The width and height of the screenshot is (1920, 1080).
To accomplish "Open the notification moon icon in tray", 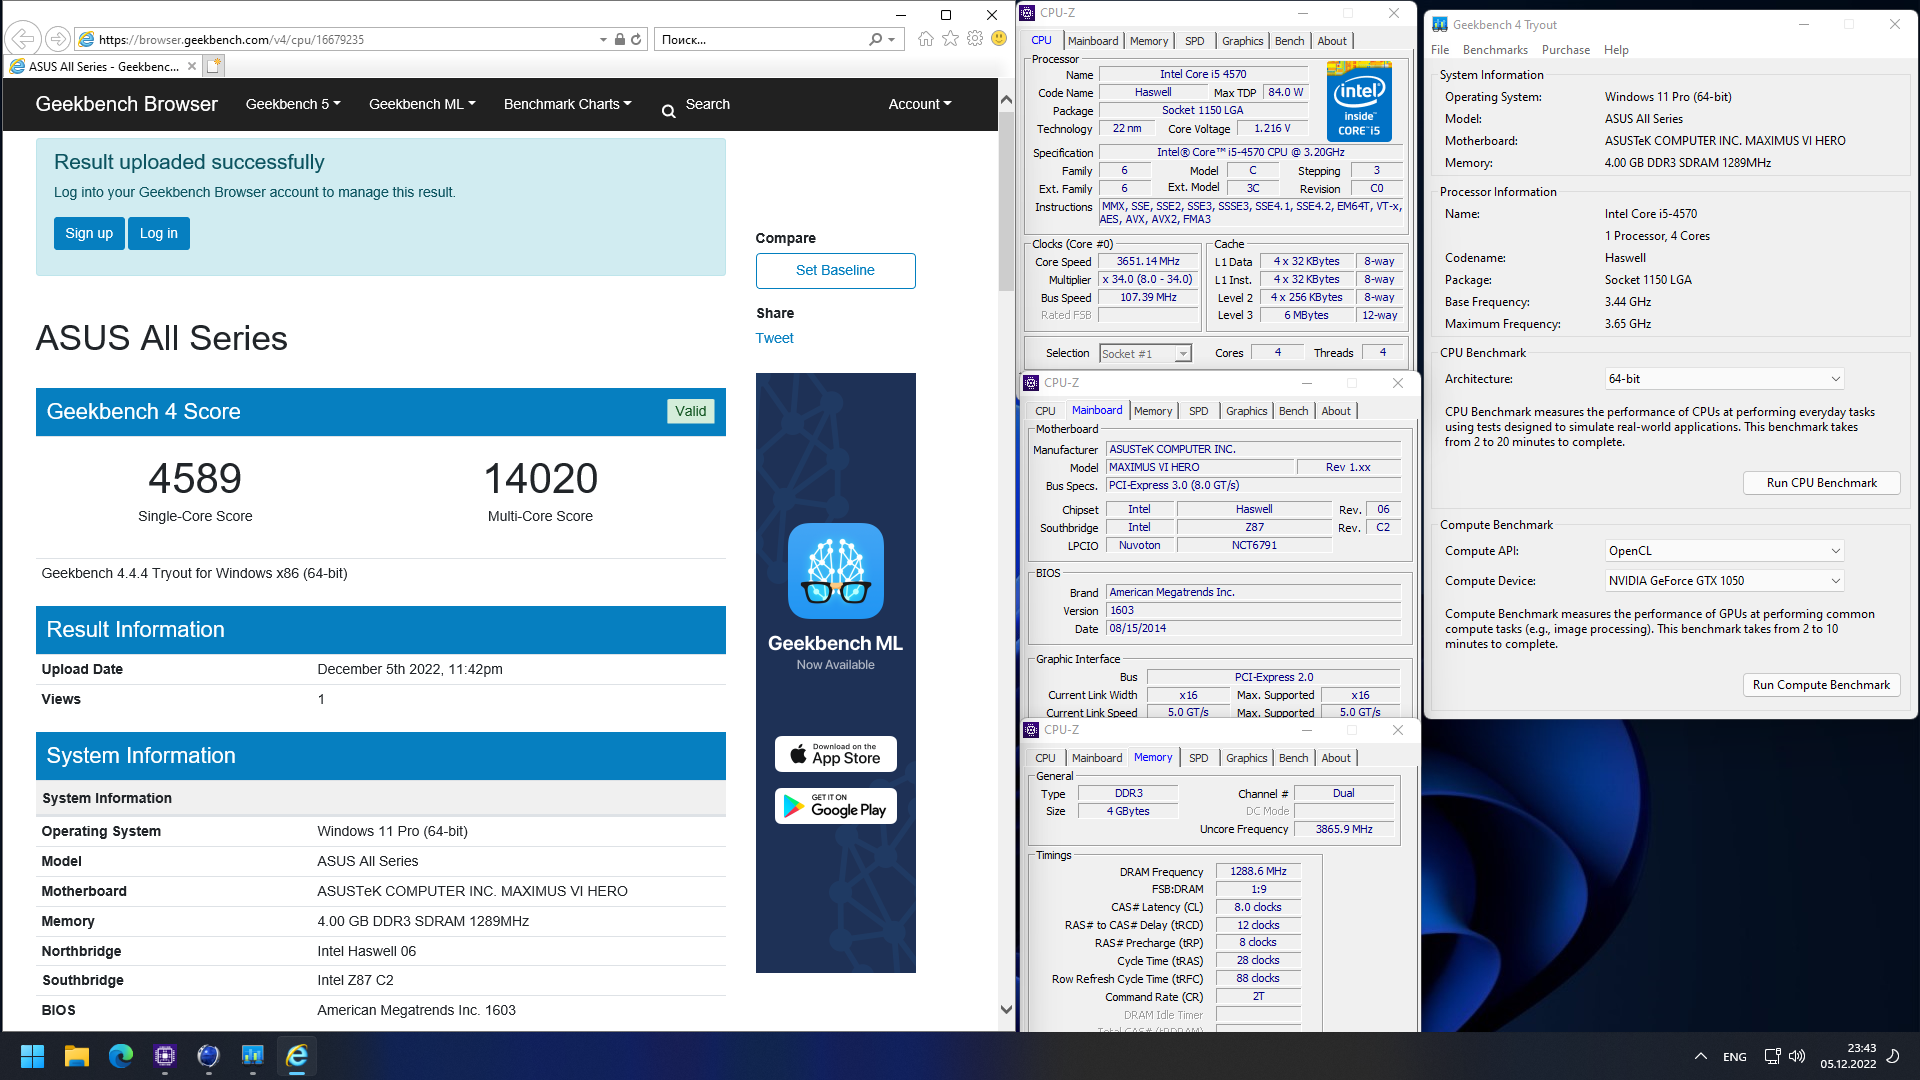I will (1893, 1056).
